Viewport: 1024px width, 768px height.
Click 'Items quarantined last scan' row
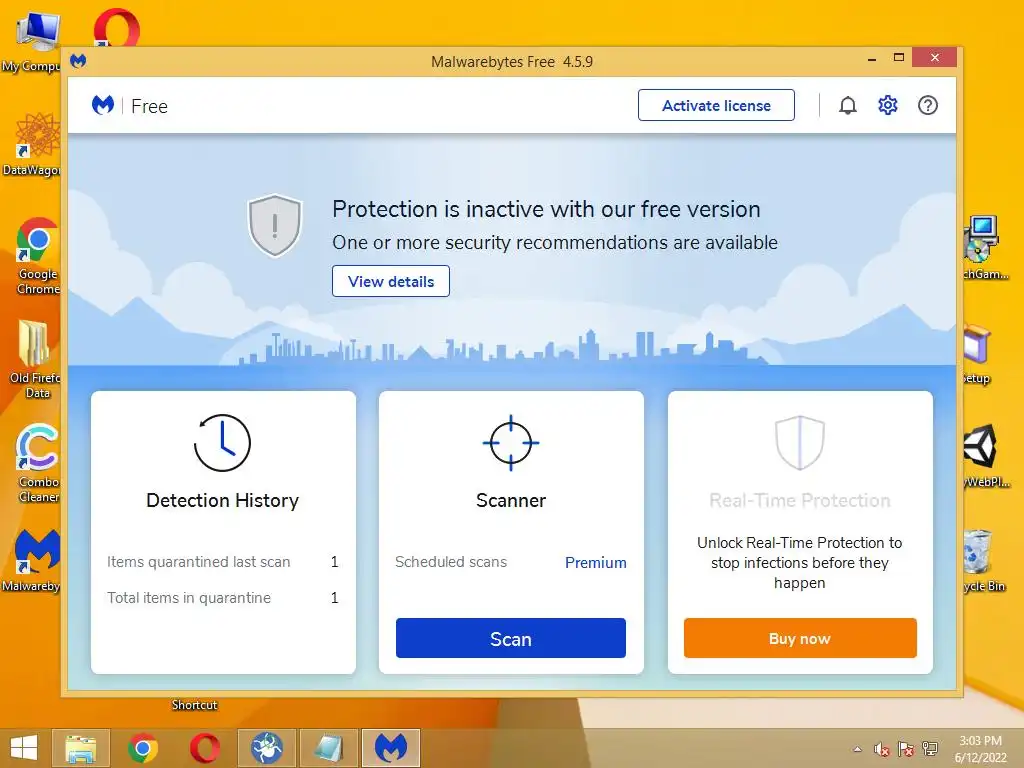coord(223,562)
